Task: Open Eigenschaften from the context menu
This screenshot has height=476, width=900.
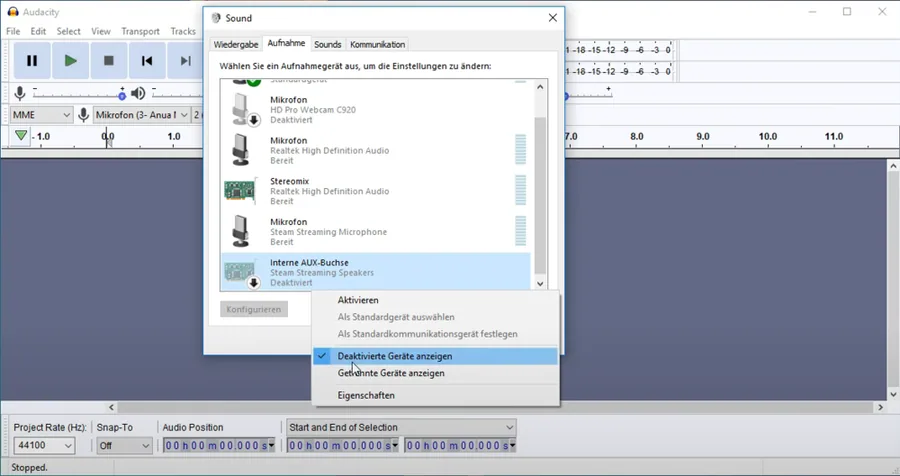Action: [435, 395]
